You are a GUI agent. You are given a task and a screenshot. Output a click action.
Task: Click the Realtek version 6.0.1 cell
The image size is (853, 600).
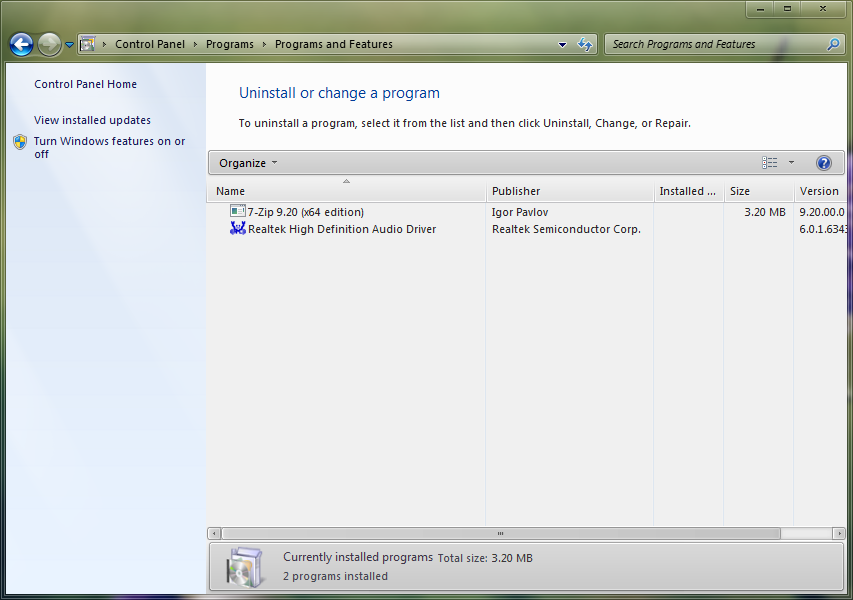pos(823,229)
